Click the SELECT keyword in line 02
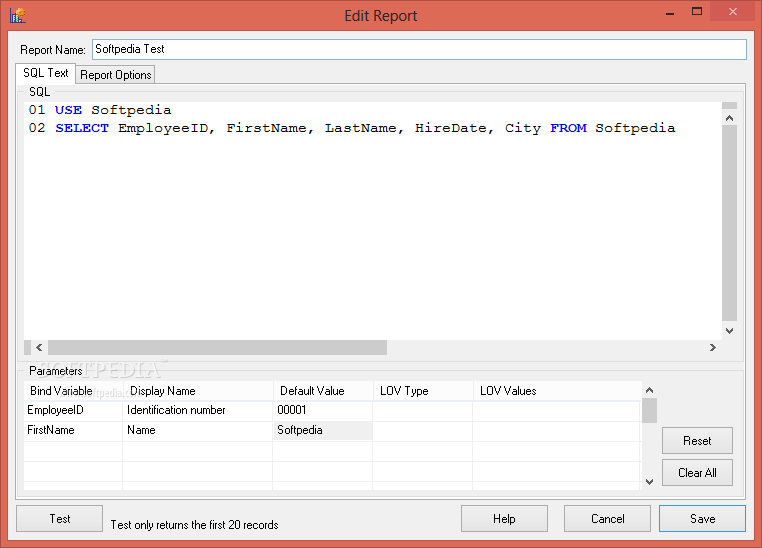Screen dimensions: 762x548 click(82, 128)
